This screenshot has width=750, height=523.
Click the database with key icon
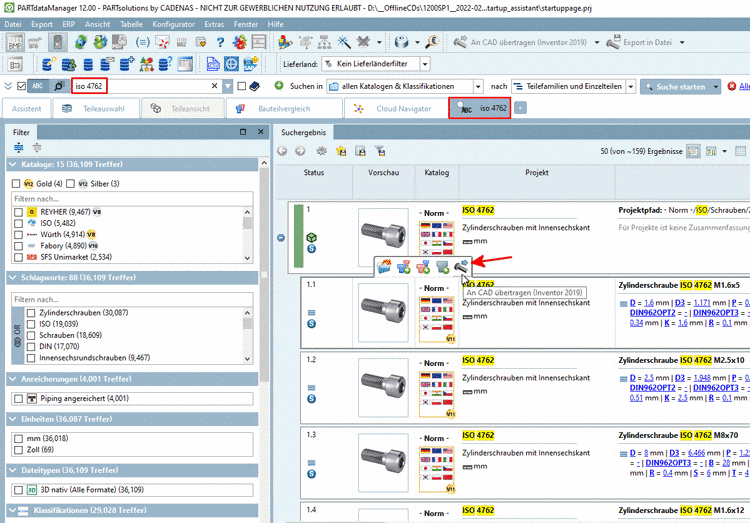click(49, 64)
